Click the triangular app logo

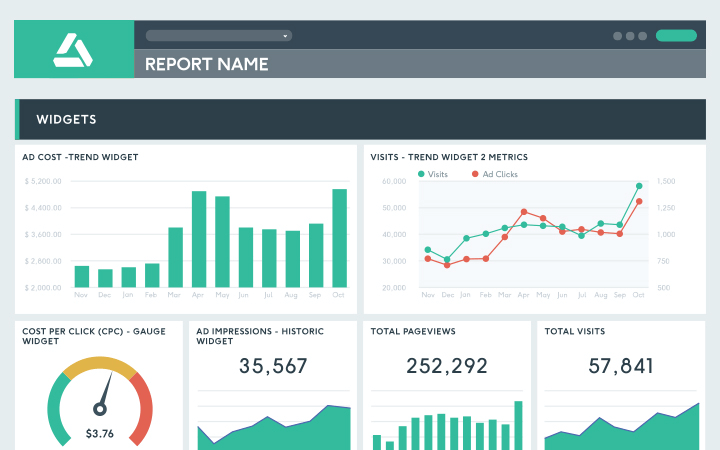pos(73,49)
